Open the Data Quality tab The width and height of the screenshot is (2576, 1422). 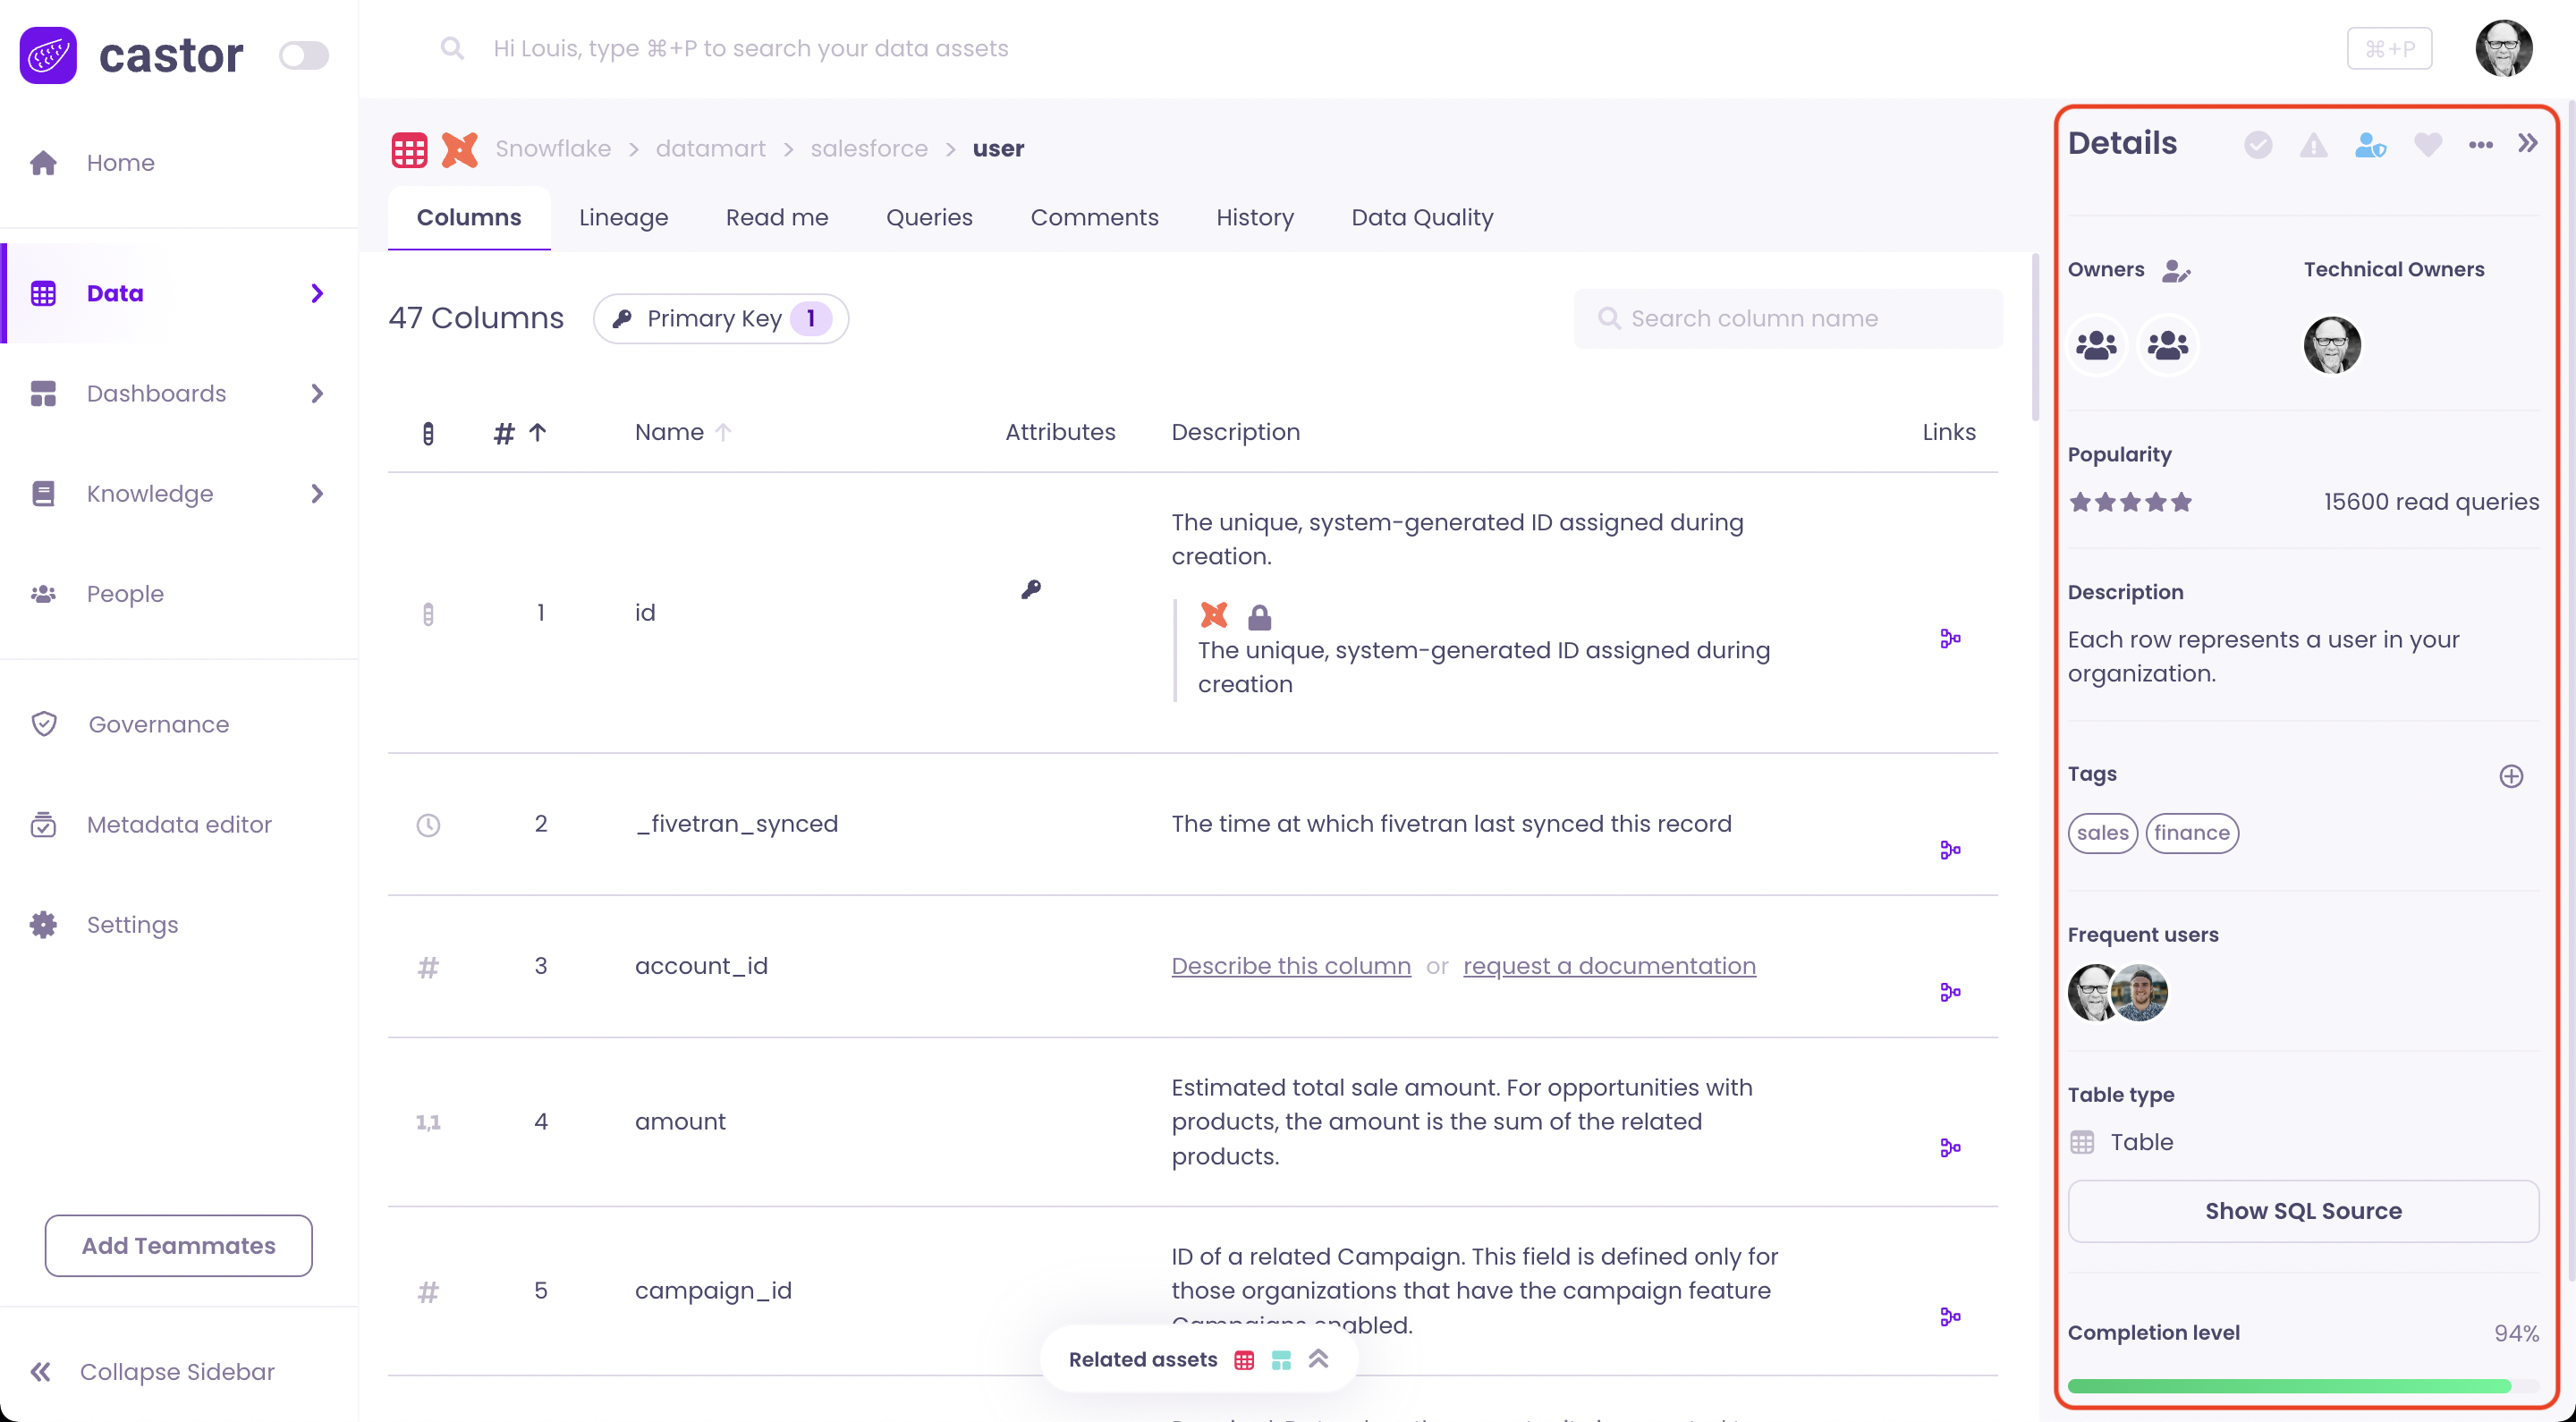click(x=1421, y=217)
